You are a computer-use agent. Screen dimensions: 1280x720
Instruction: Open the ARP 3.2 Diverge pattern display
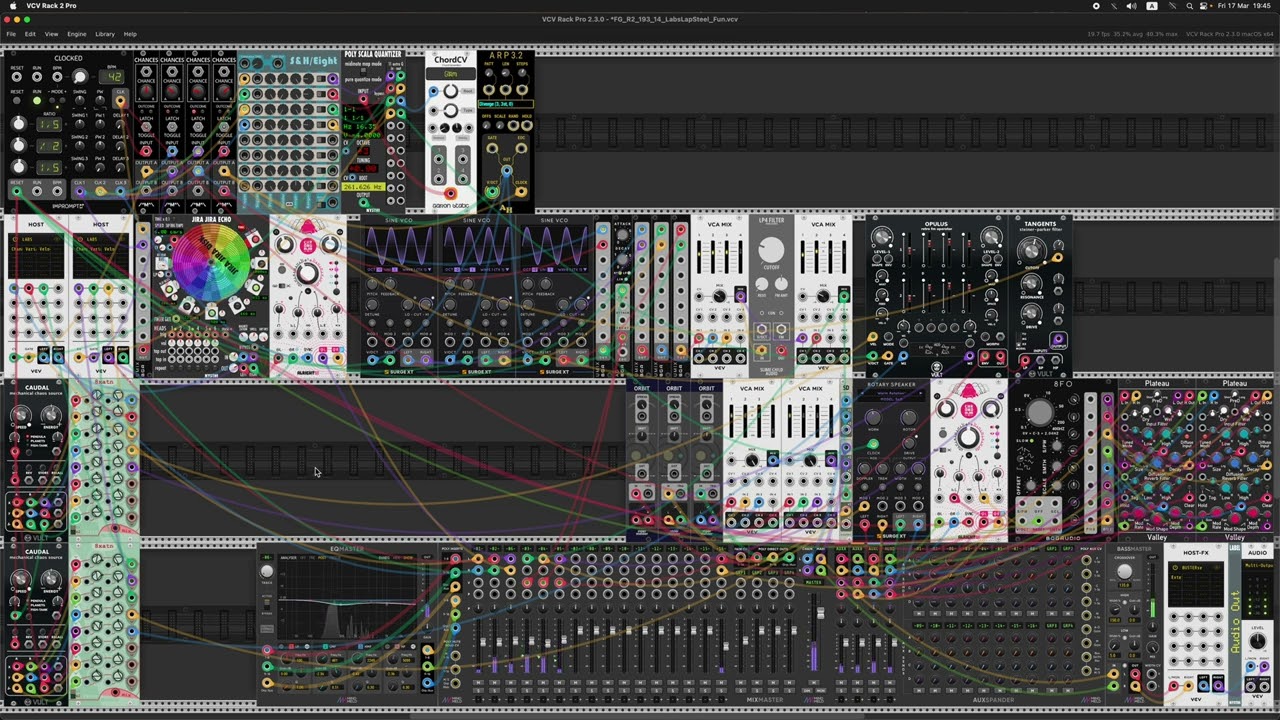coord(506,104)
